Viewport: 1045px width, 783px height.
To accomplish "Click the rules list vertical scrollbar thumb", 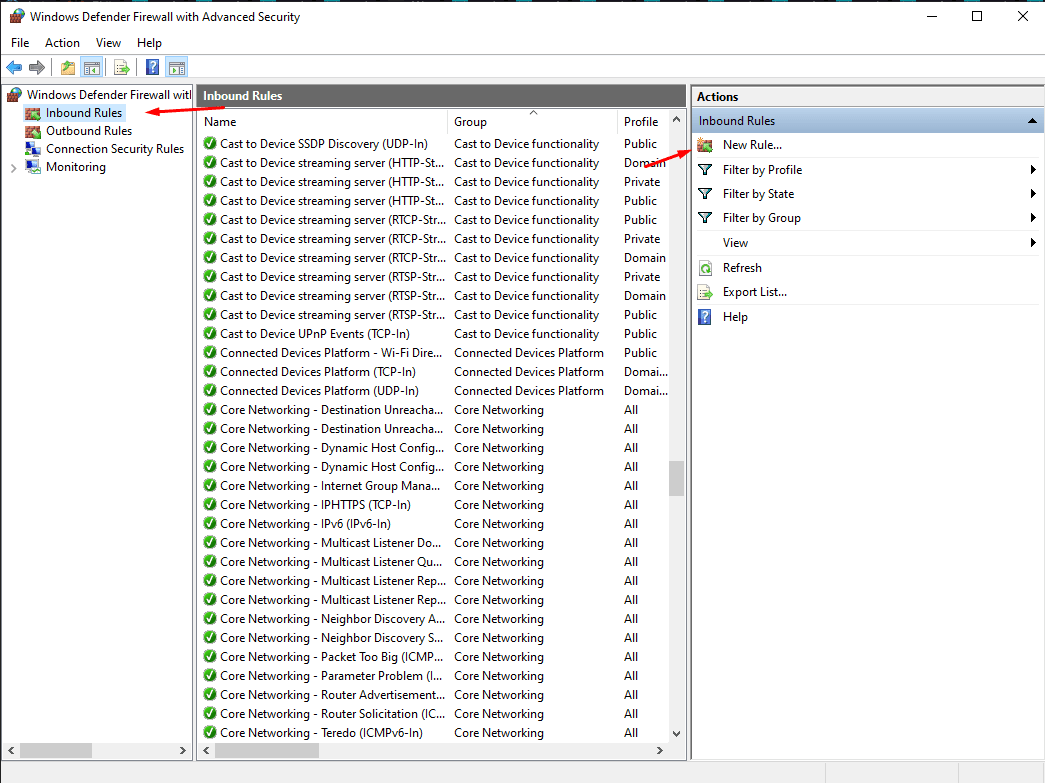I will point(676,478).
